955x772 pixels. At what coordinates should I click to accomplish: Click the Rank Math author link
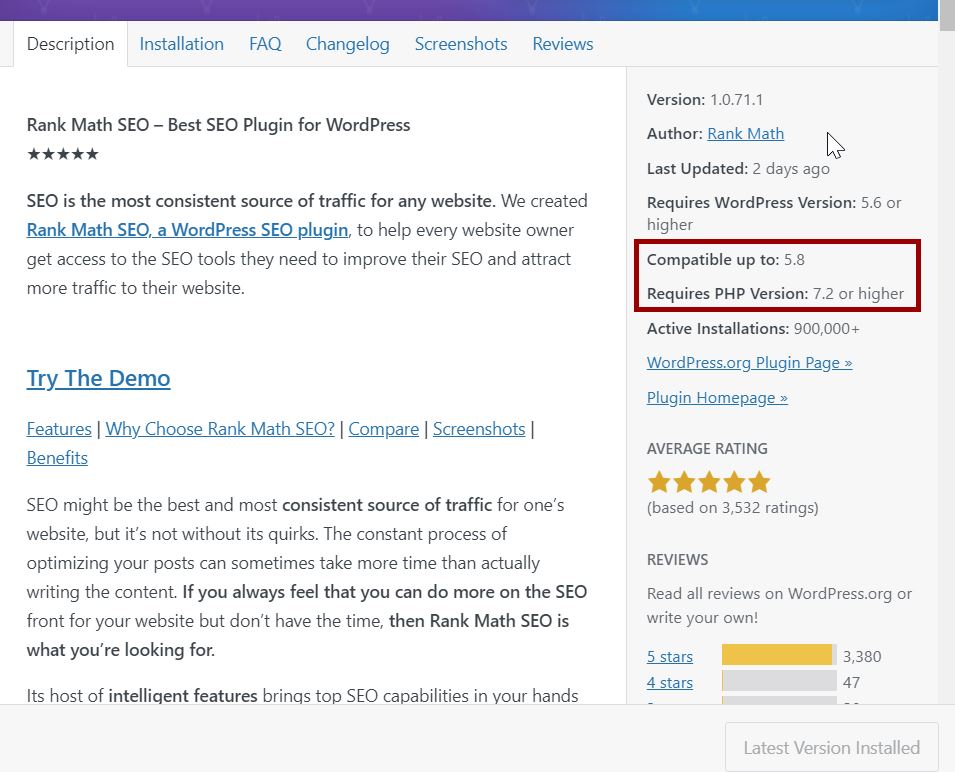click(x=745, y=133)
